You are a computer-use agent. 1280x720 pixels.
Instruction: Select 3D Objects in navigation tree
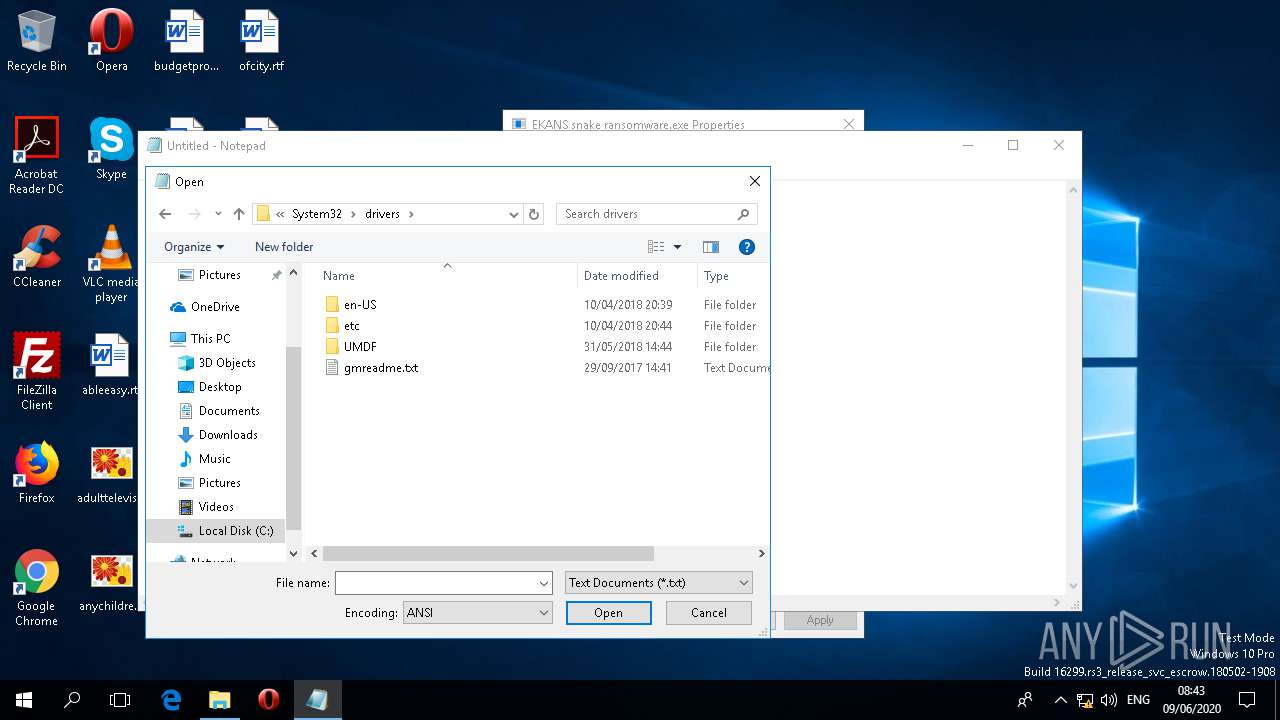[227, 363]
